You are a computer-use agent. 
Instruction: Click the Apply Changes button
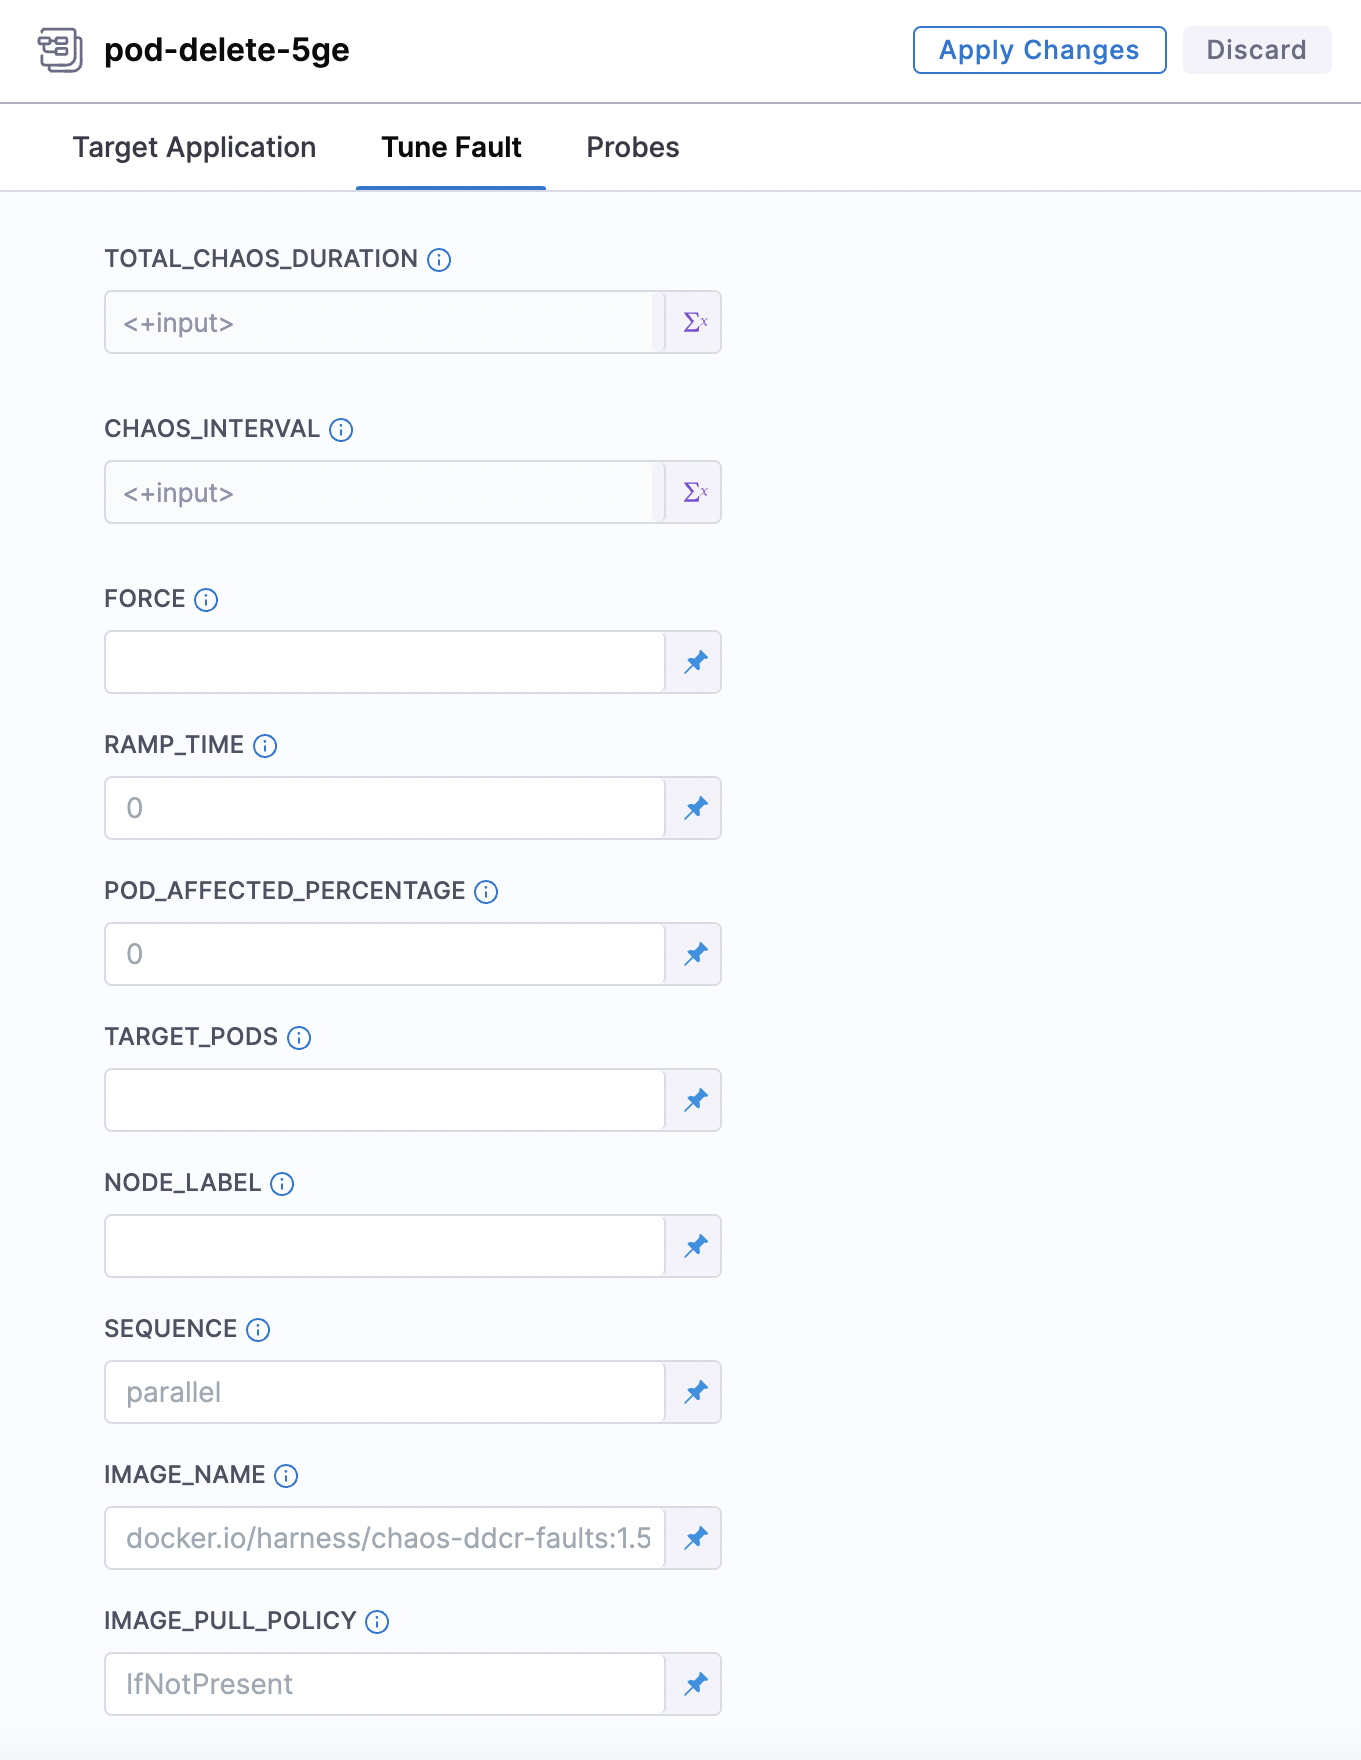pyautogui.click(x=1038, y=49)
